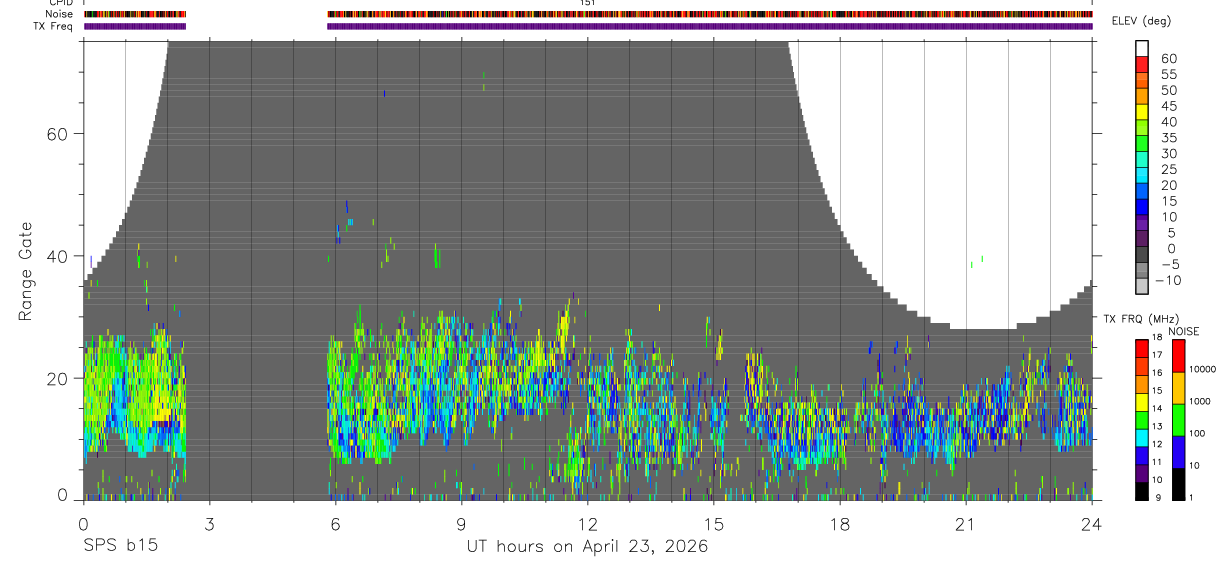
Task: Click the '1000' value on NOISE scale
Action: pyautogui.click(x=1200, y=401)
